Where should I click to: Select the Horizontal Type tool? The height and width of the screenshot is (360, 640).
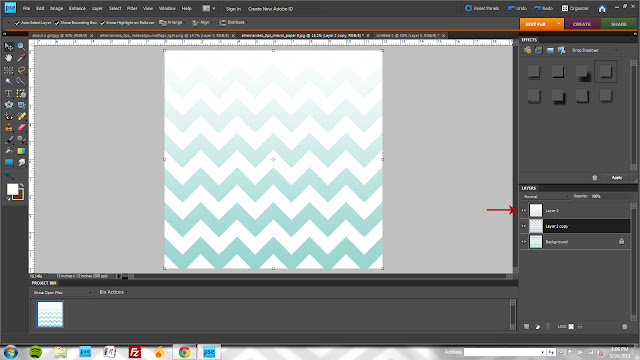coord(9,93)
